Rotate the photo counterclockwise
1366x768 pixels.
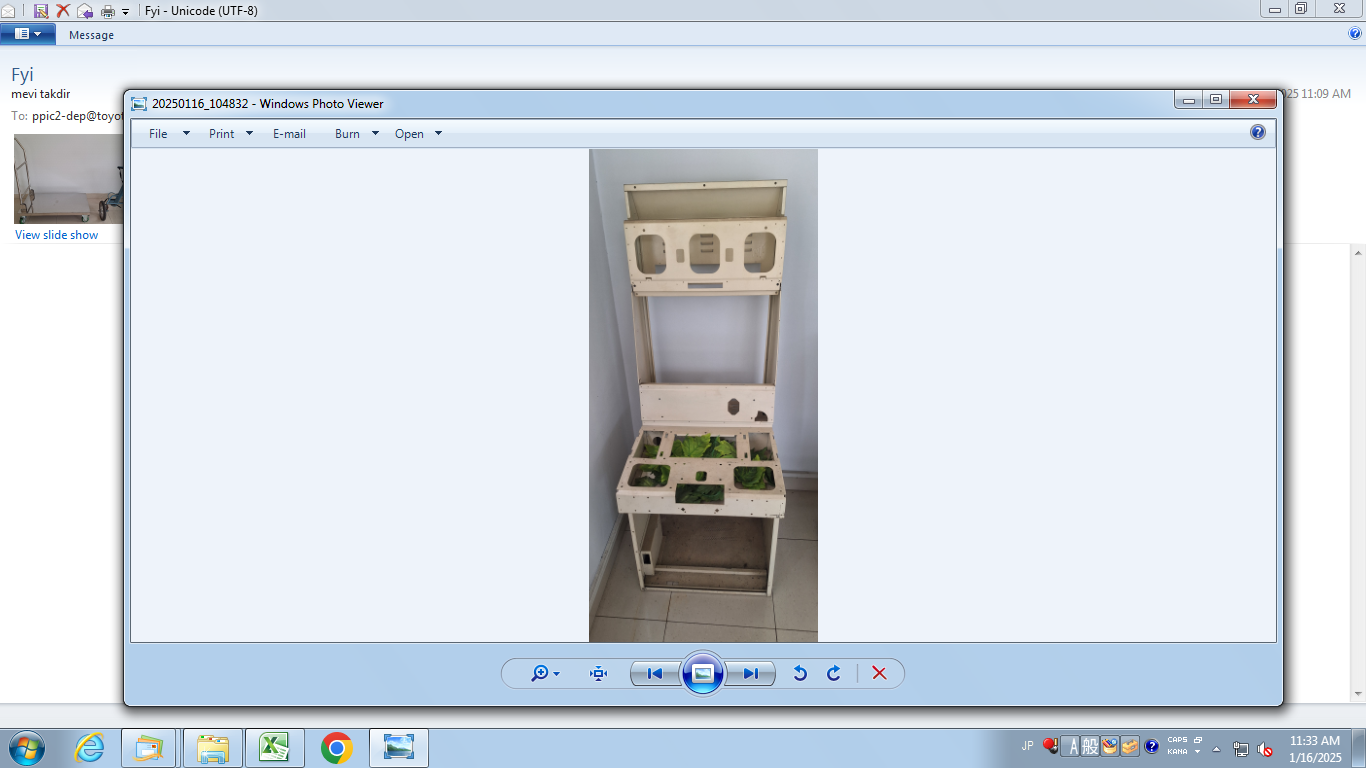(800, 674)
